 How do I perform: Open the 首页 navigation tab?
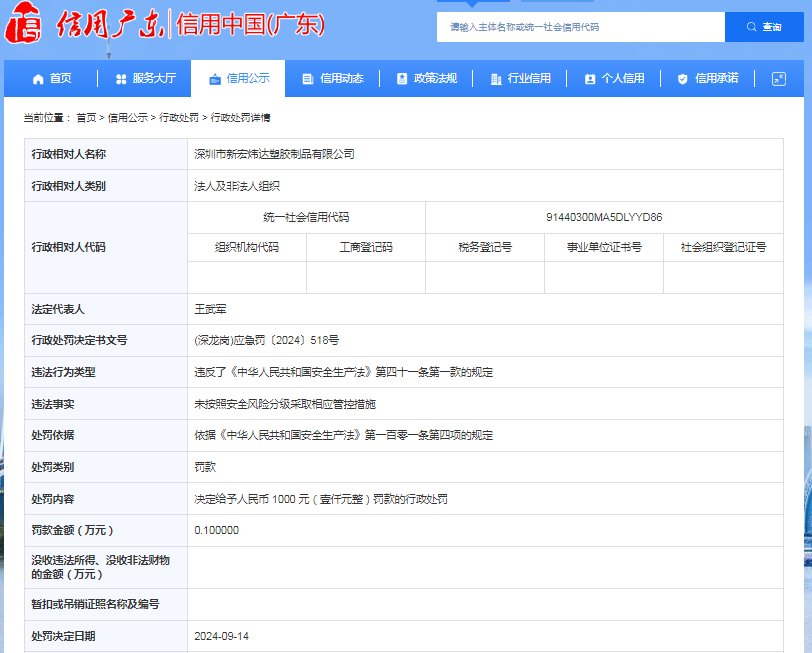(x=52, y=78)
